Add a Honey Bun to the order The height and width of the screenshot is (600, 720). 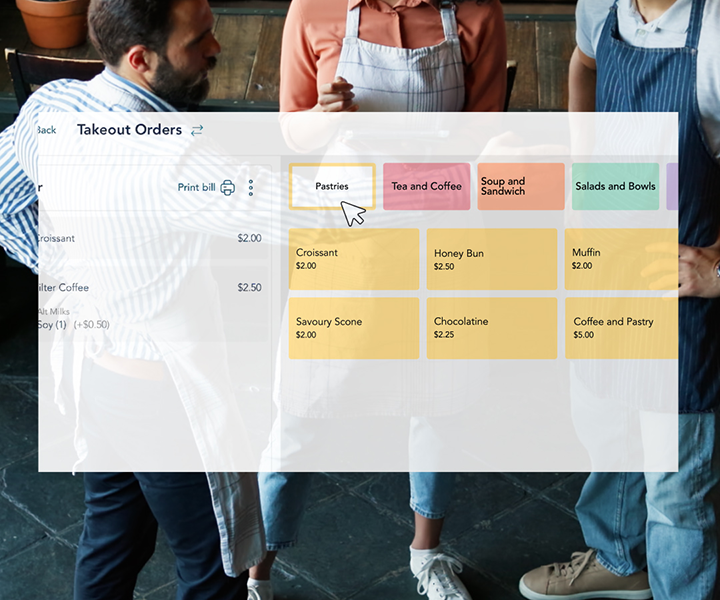[x=491, y=259]
